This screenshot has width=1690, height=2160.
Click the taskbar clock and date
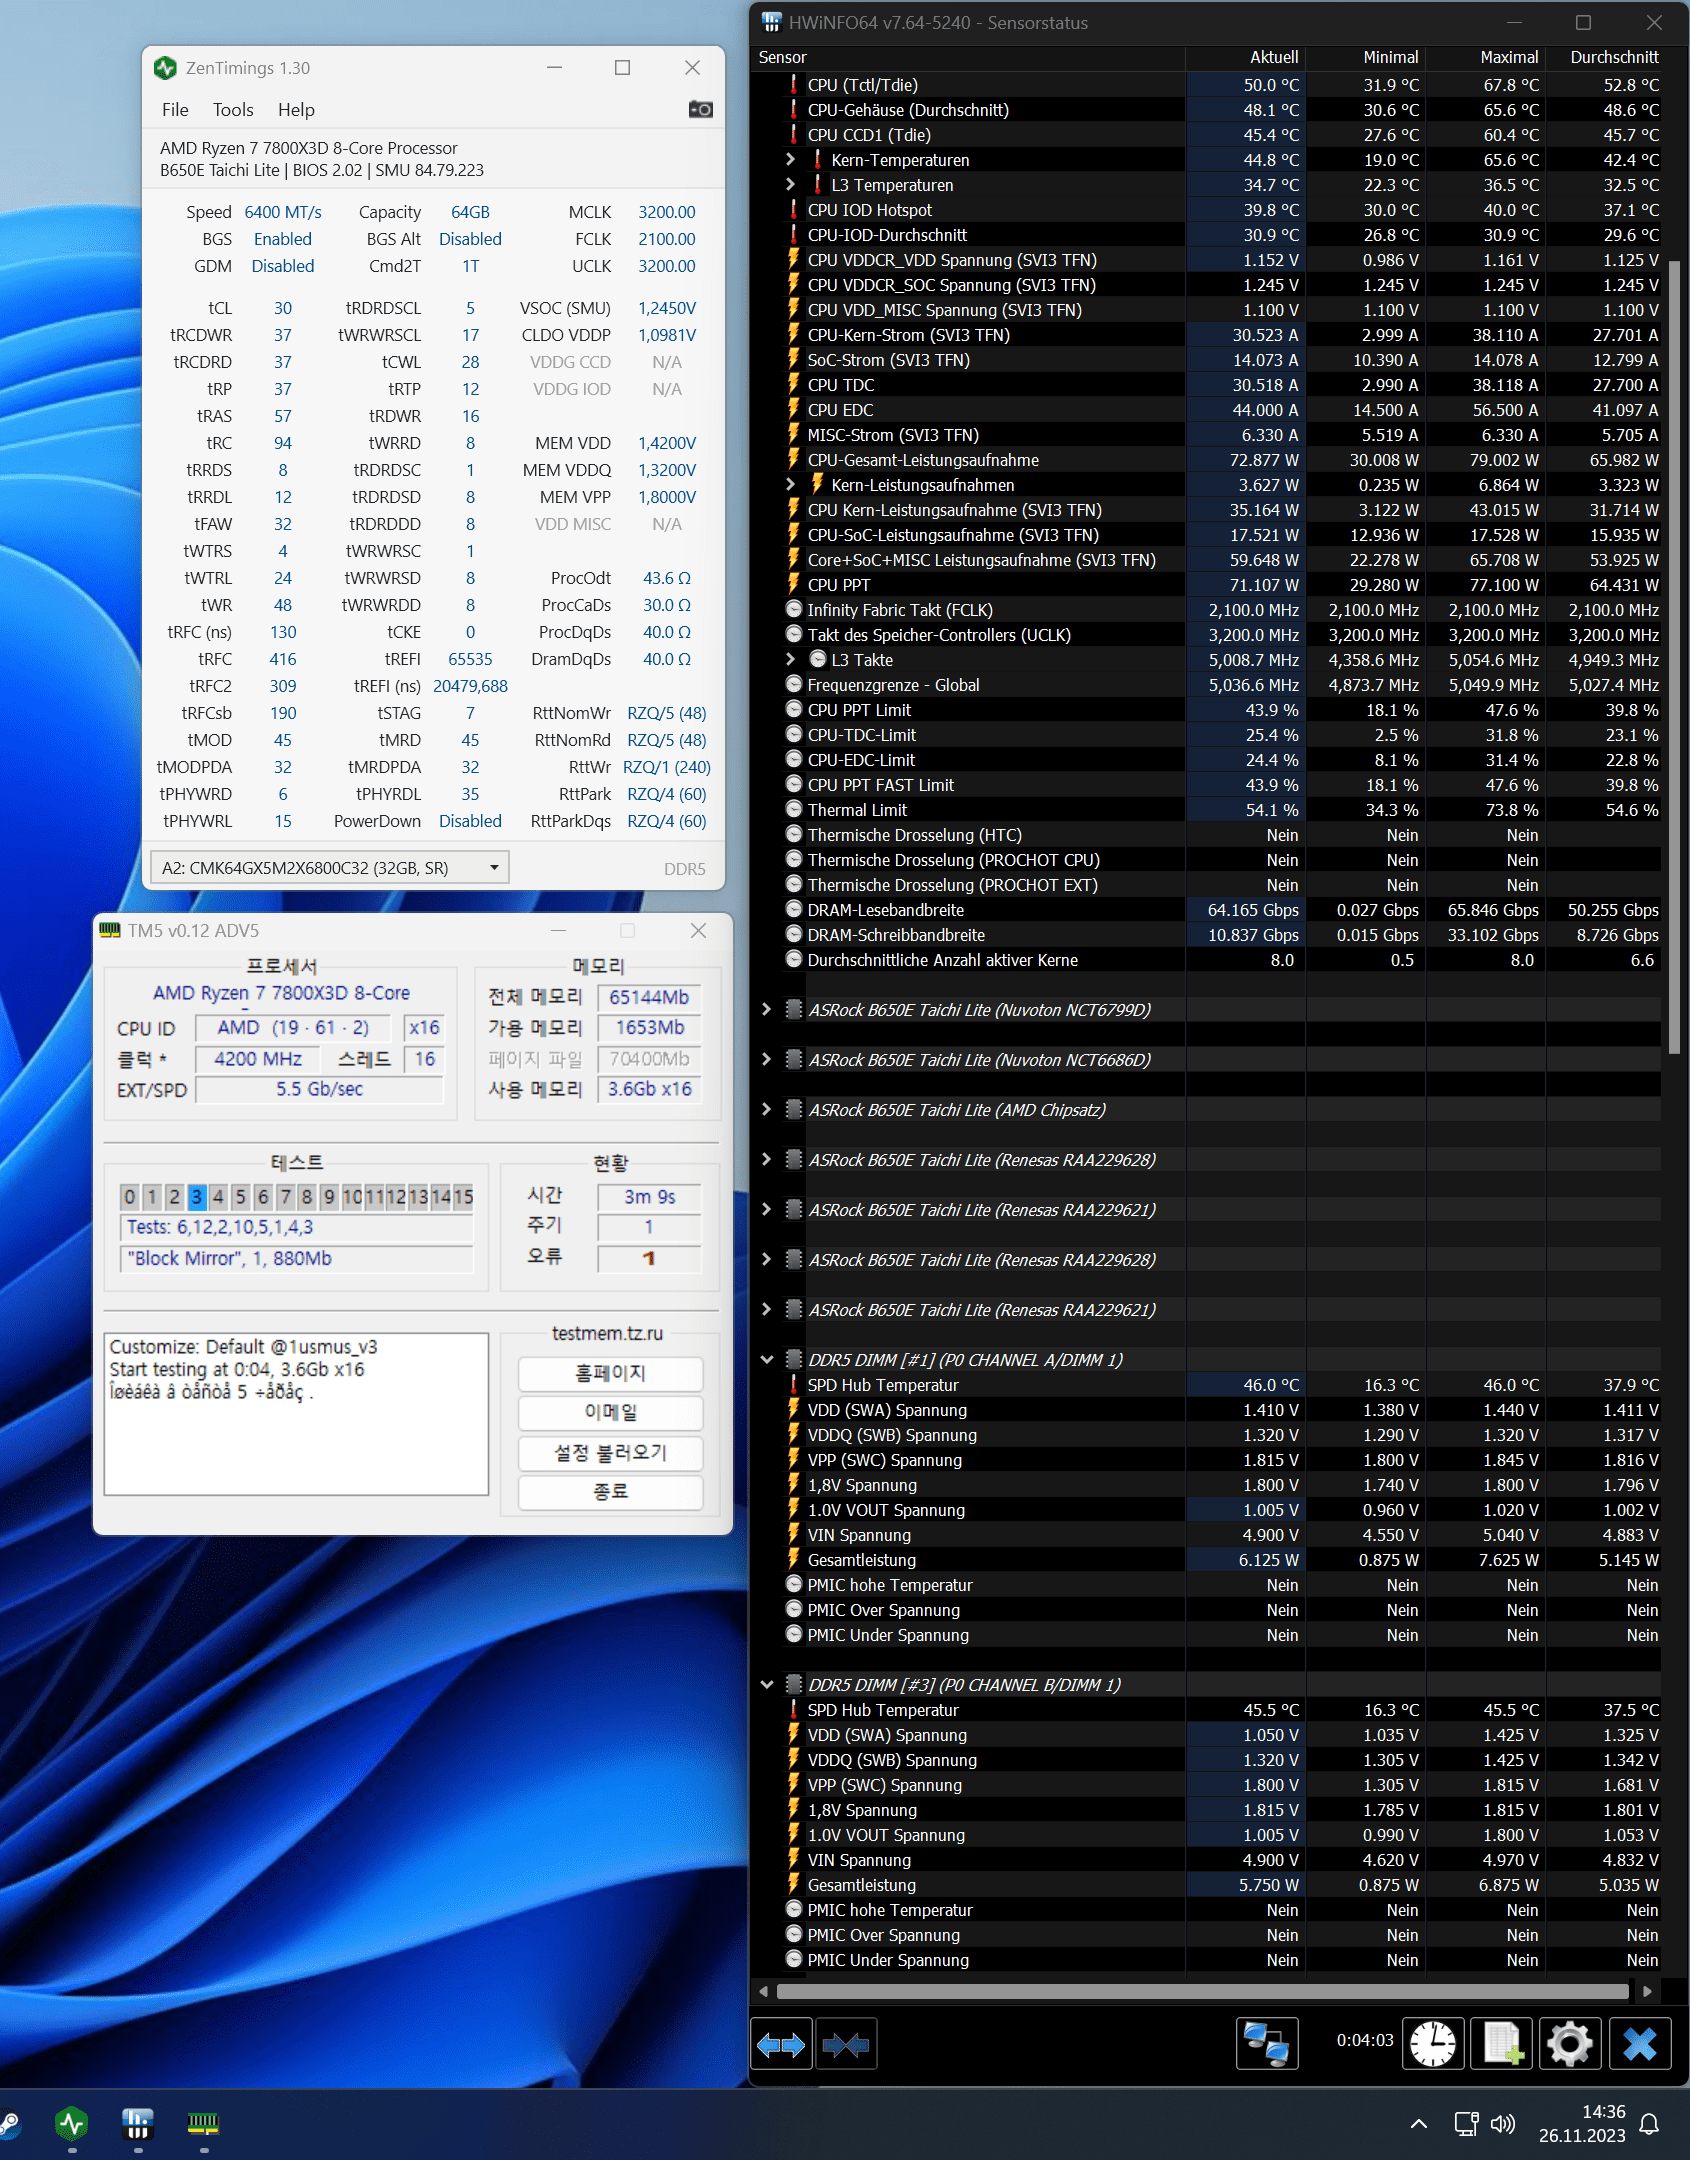(x=1582, y=2124)
